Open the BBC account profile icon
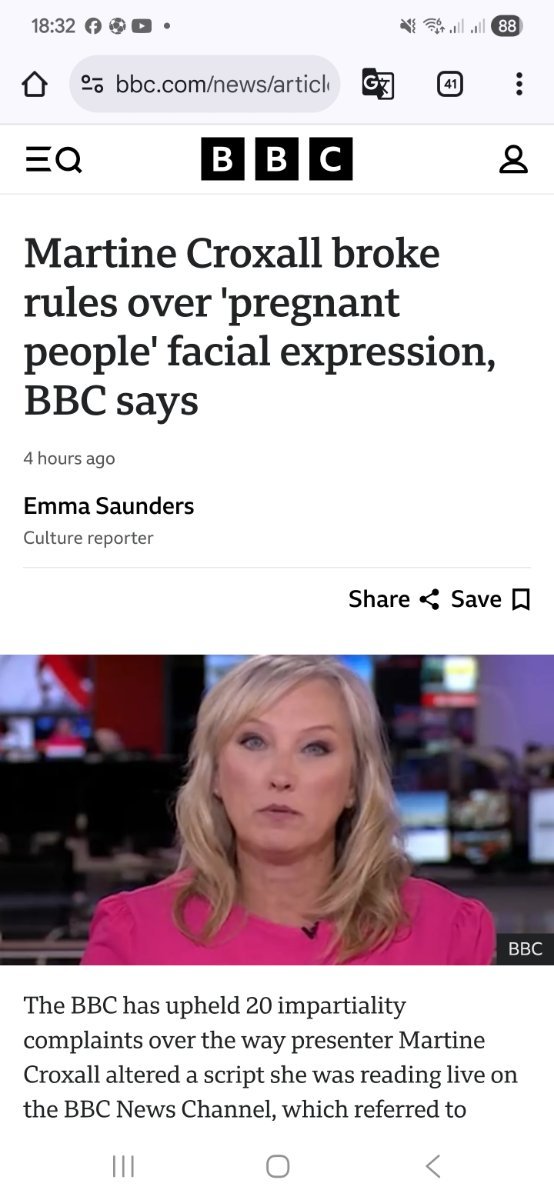This screenshot has width=554, height=1200. point(513,159)
